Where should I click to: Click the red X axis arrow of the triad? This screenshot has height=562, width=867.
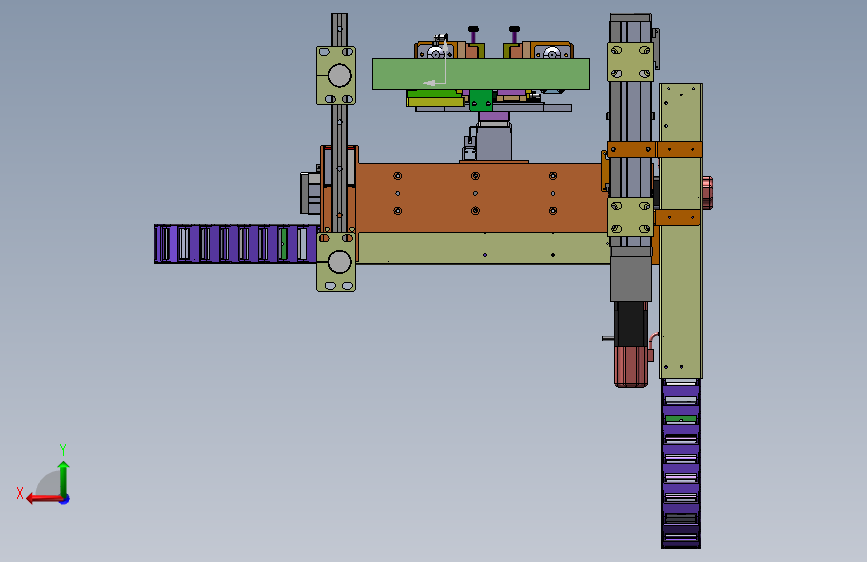[43, 499]
